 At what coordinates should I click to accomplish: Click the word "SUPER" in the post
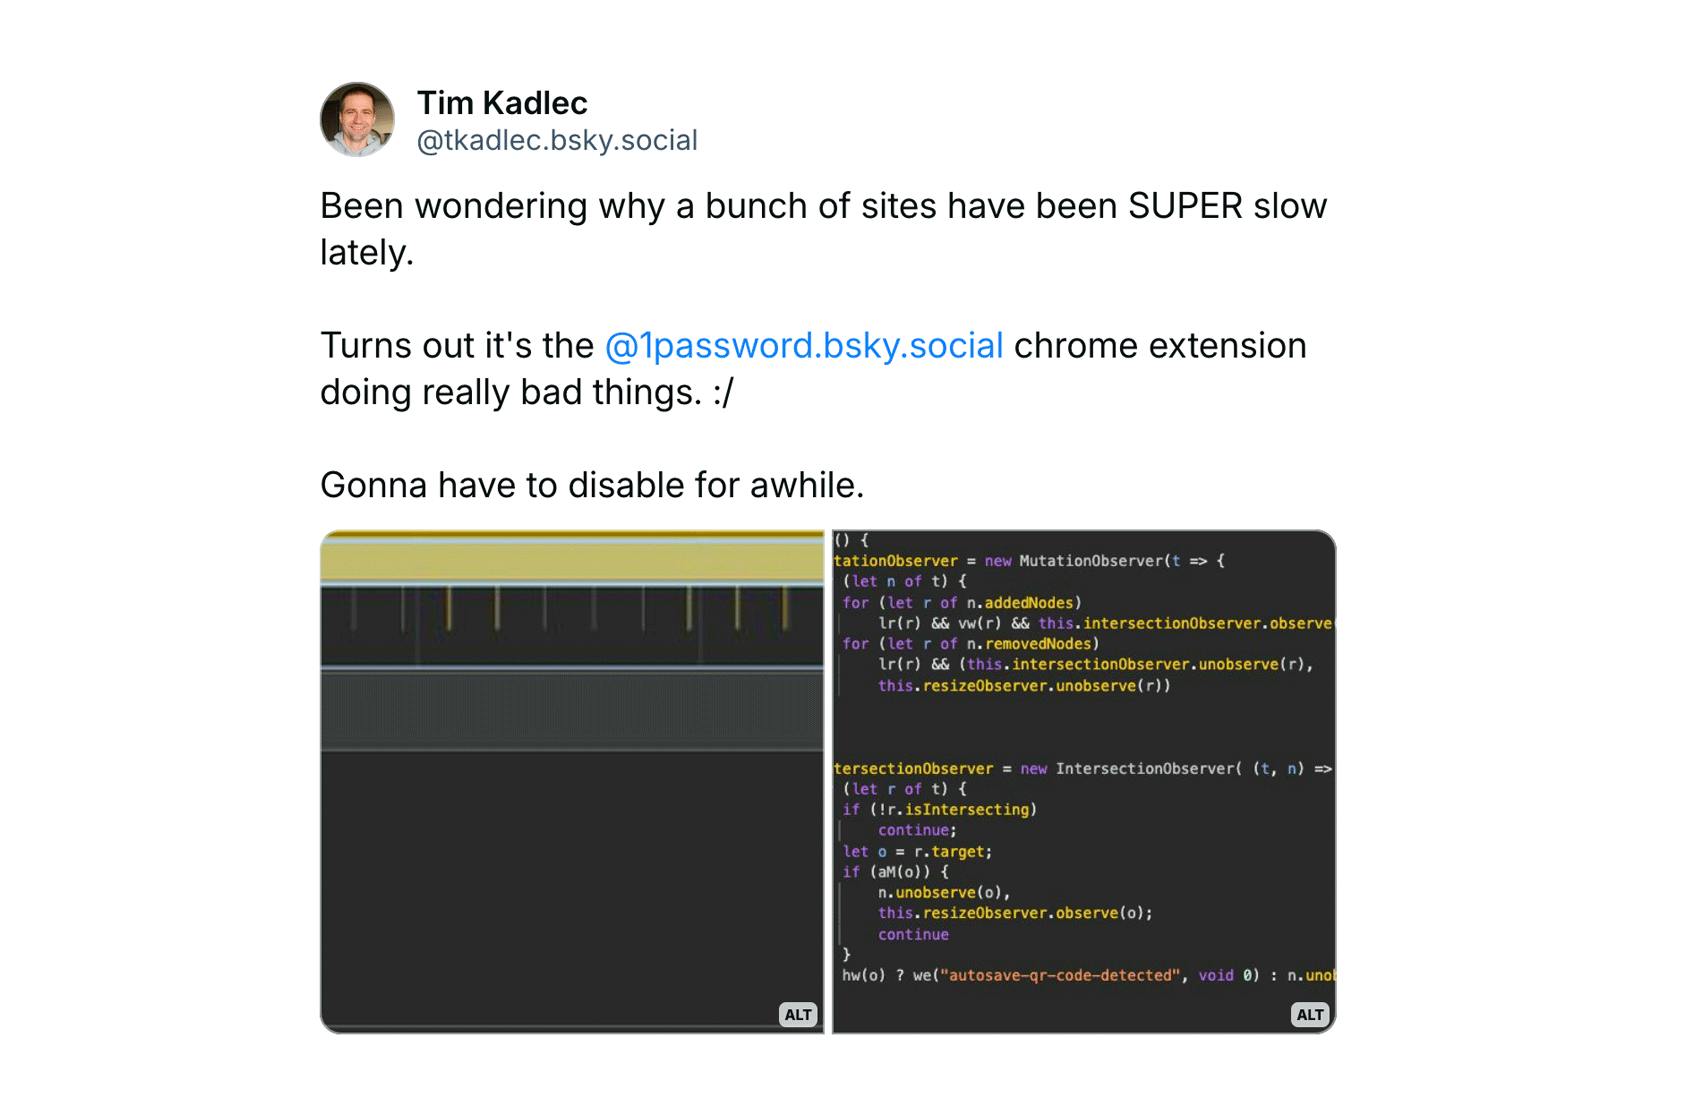[1185, 206]
